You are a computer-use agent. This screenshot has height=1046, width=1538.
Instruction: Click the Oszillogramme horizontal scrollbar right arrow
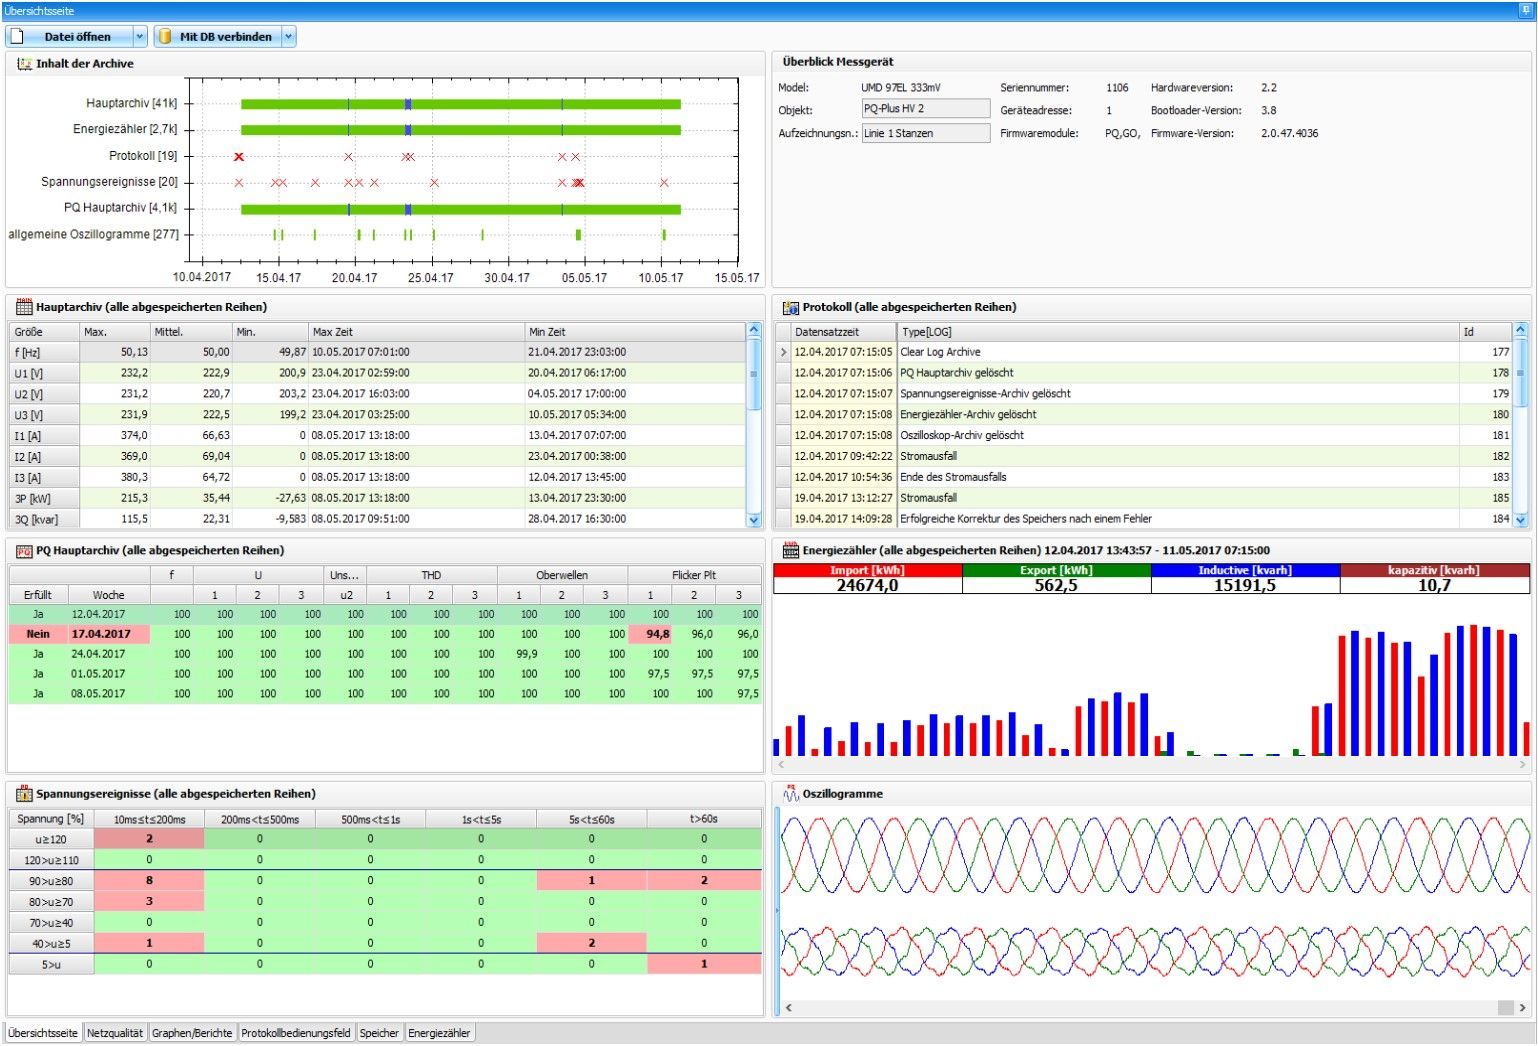(x=1523, y=1008)
